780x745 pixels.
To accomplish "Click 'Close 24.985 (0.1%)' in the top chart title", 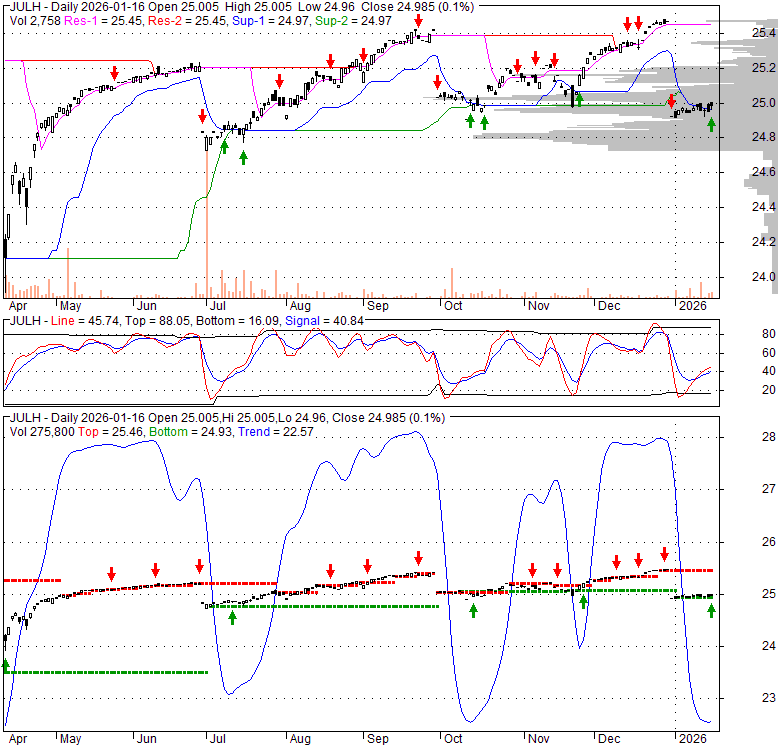I will pos(418,7).
